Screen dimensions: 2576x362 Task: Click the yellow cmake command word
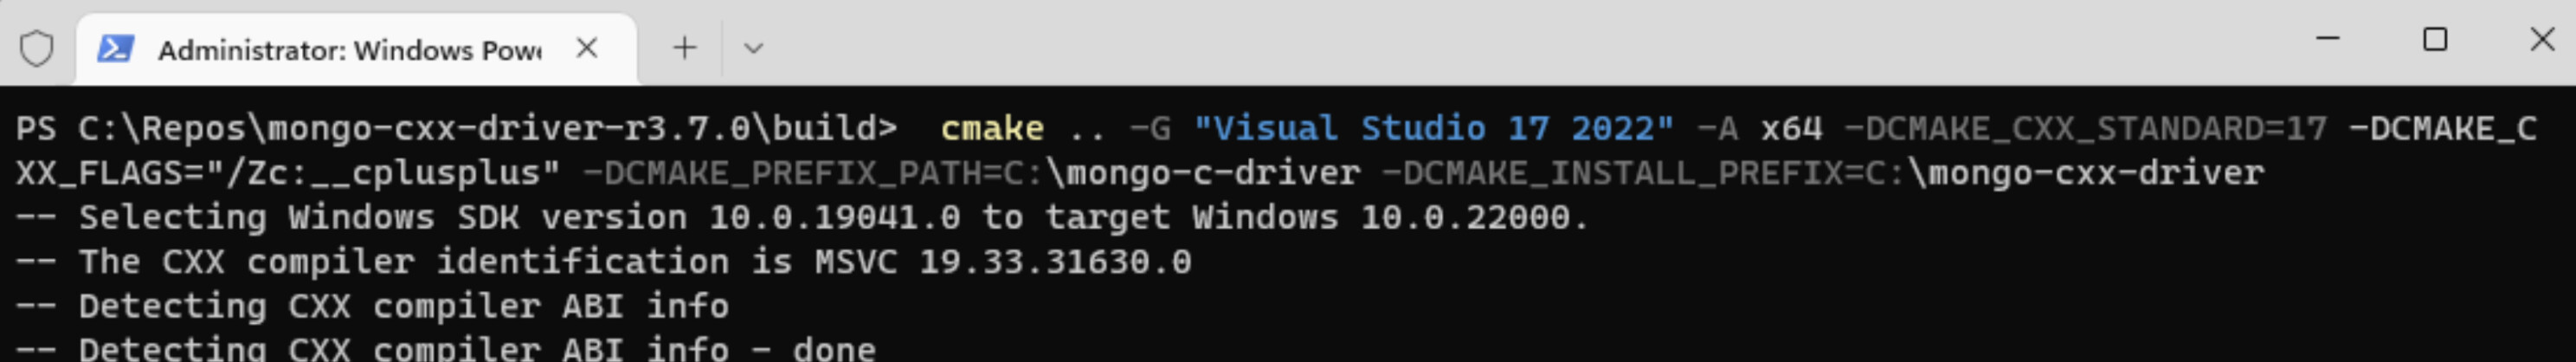tap(991, 129)
